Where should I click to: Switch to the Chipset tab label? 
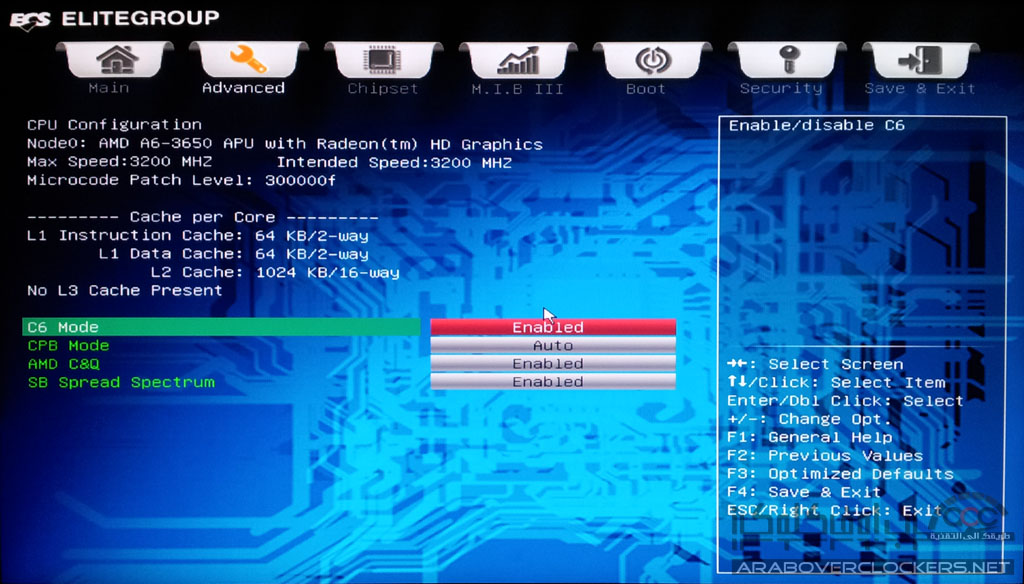coord(383,89)
